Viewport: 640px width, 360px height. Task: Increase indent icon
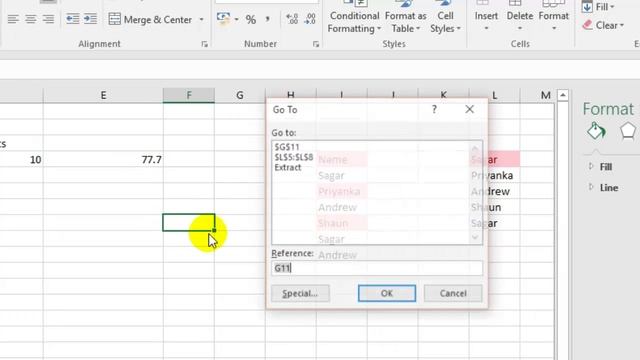point(90,19)
